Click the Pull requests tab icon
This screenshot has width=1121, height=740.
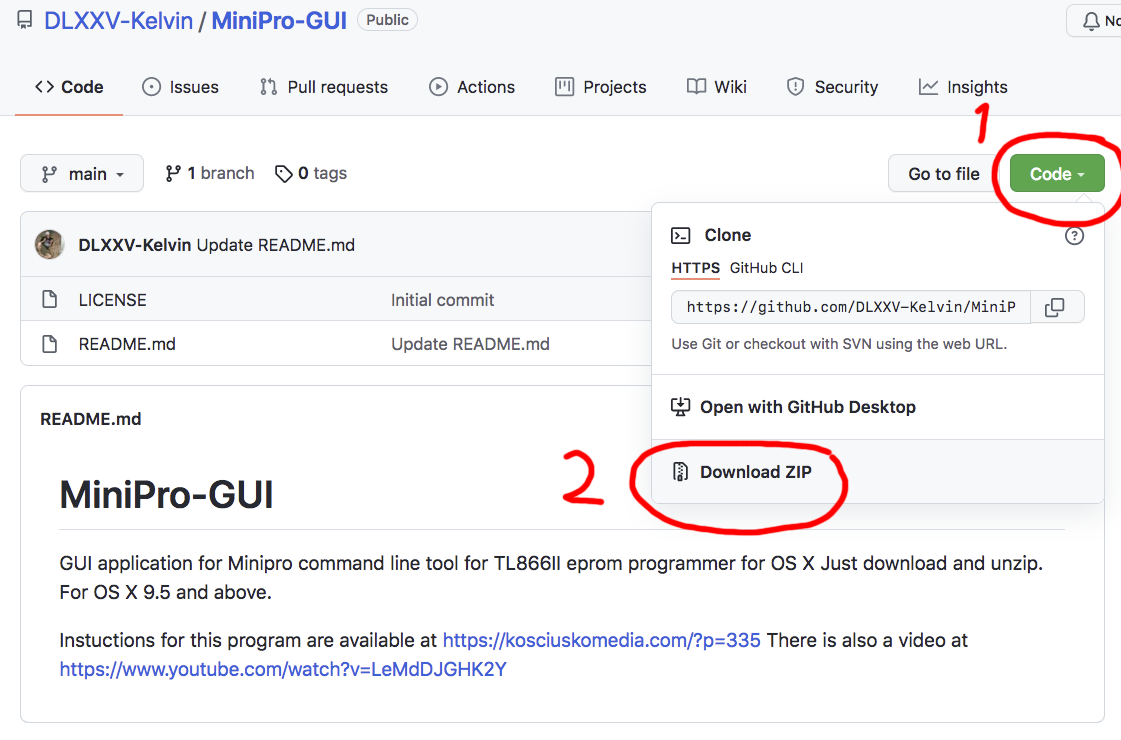[x=269, y=87]
